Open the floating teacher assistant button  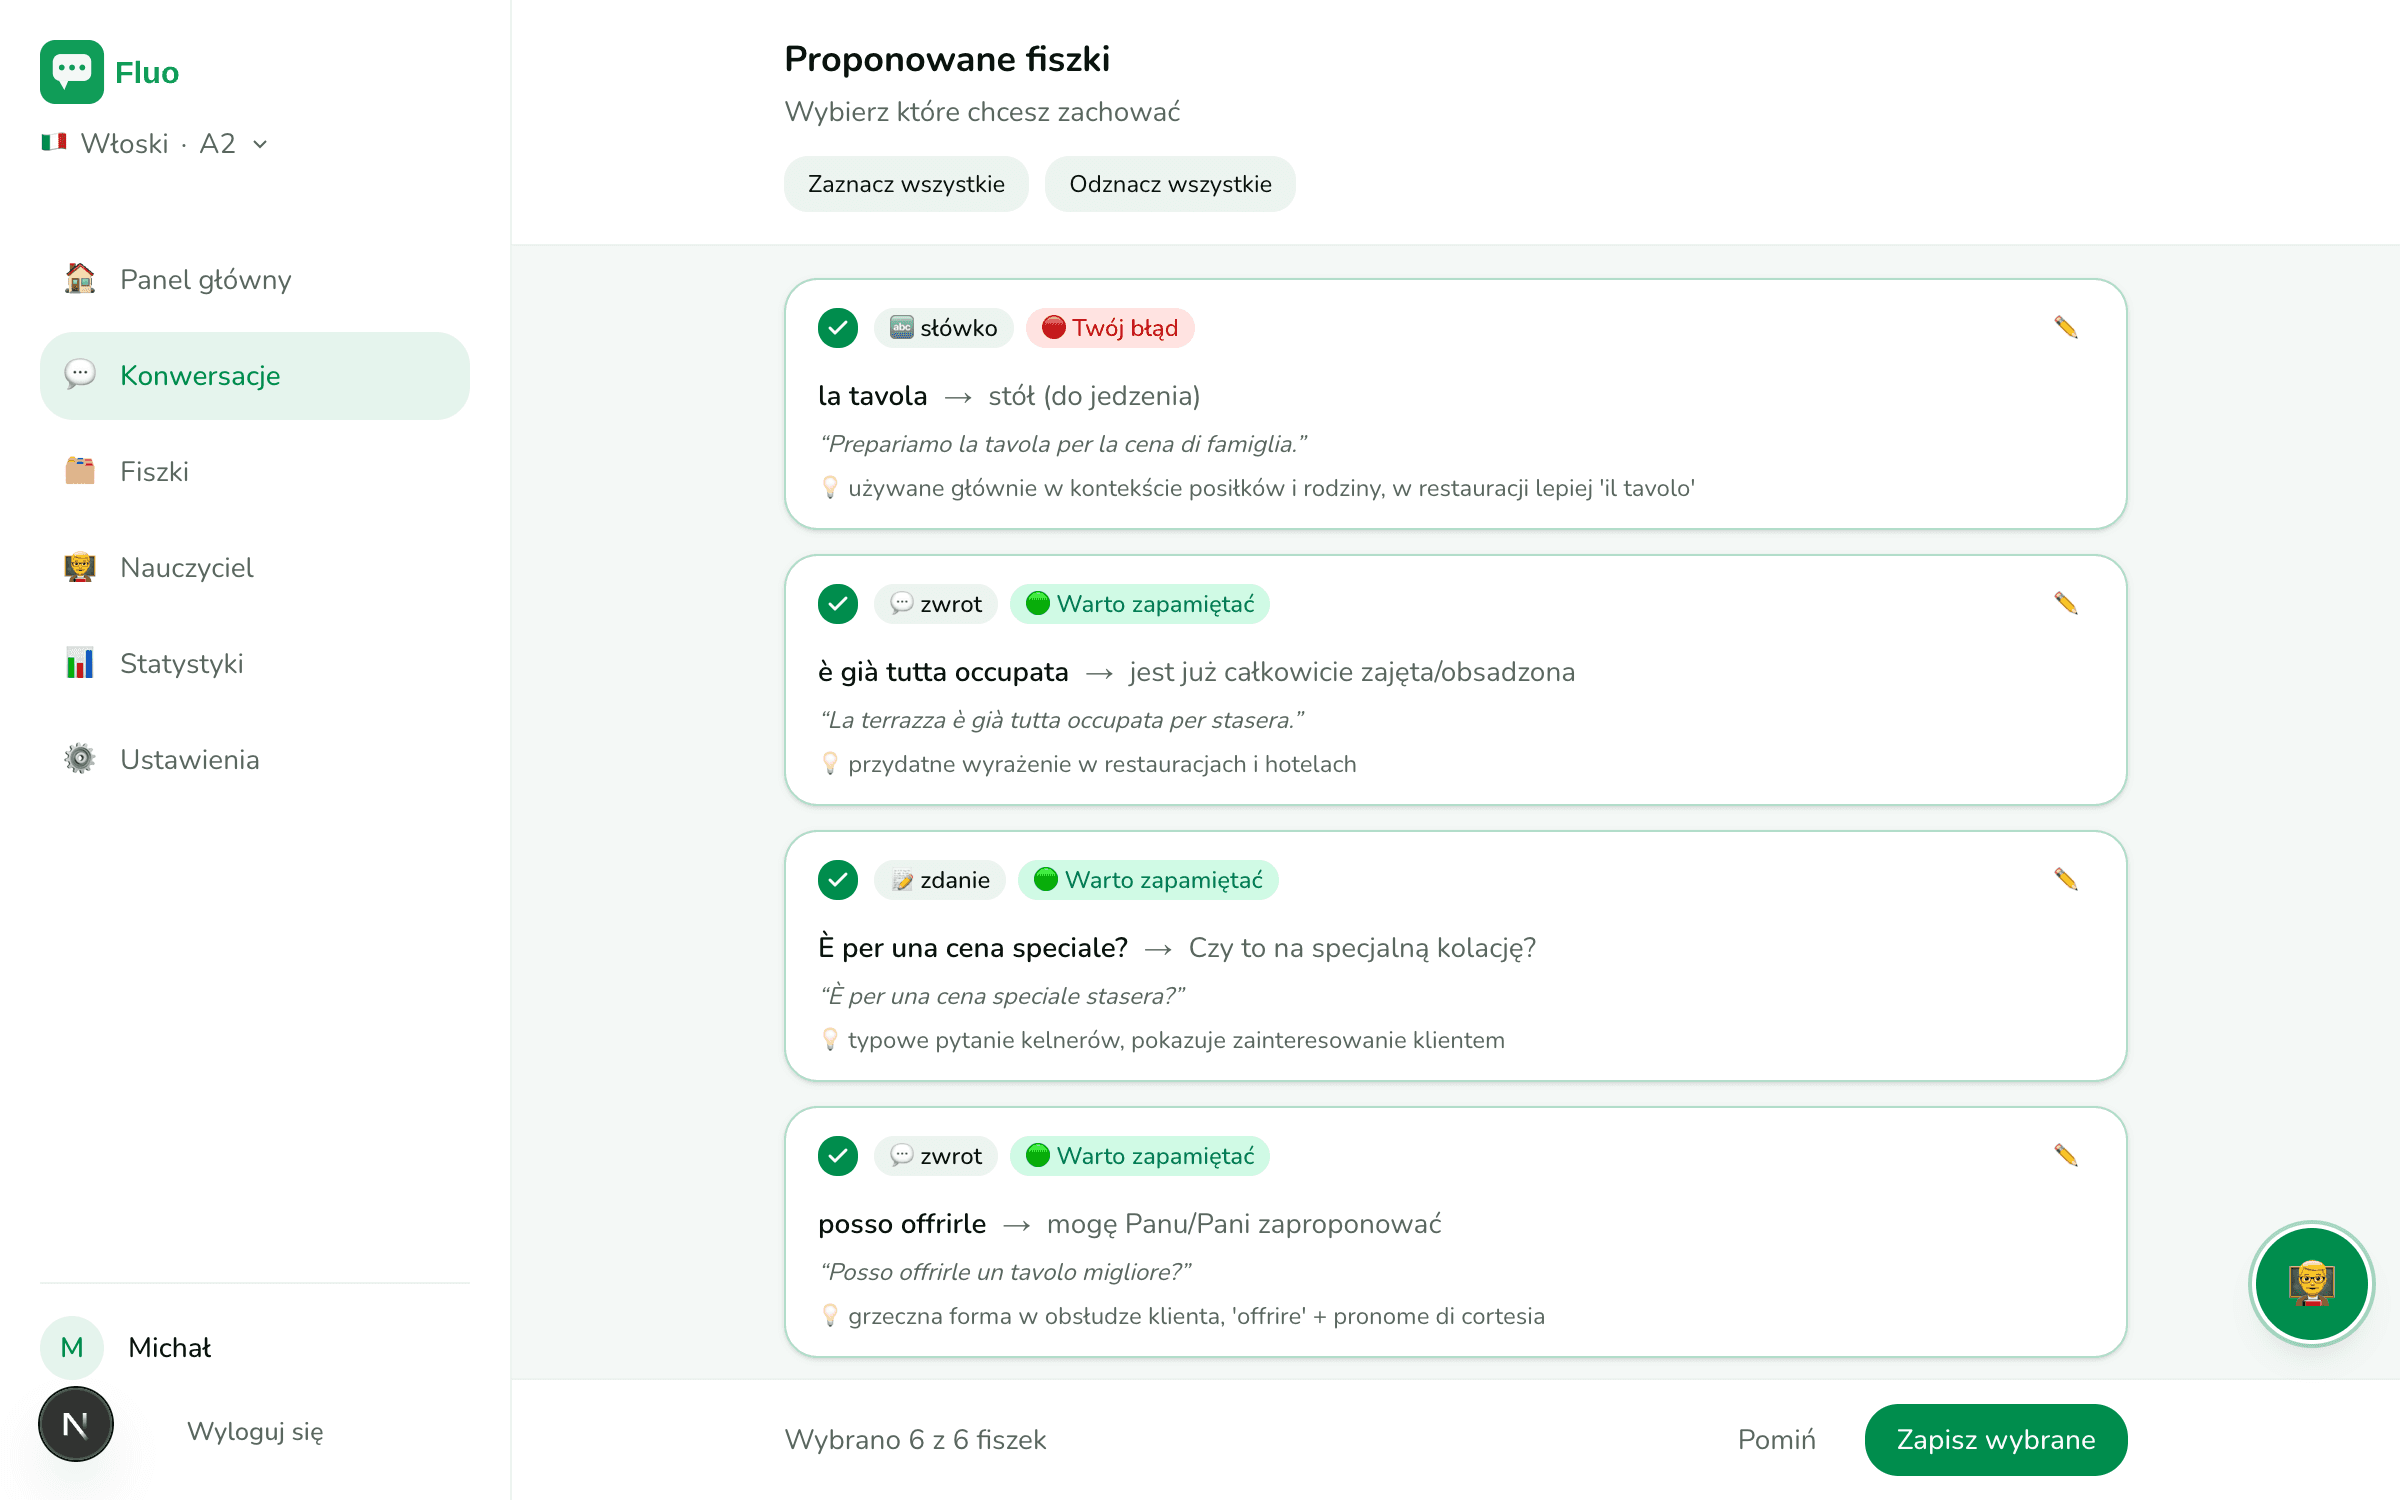[2311, 1283]
